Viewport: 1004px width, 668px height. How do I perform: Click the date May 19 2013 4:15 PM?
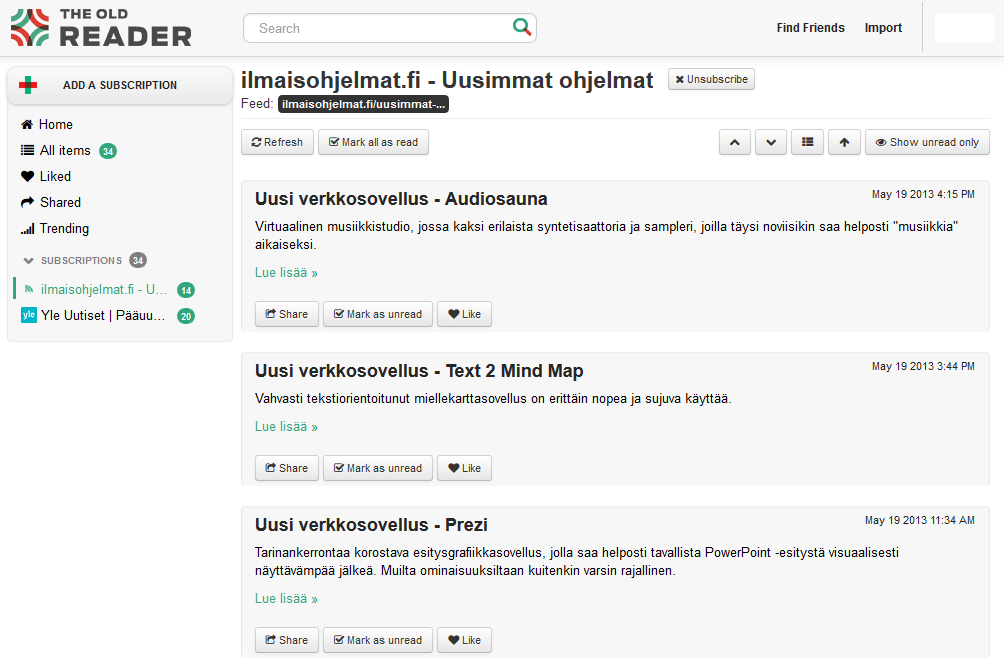click(923, 194)
